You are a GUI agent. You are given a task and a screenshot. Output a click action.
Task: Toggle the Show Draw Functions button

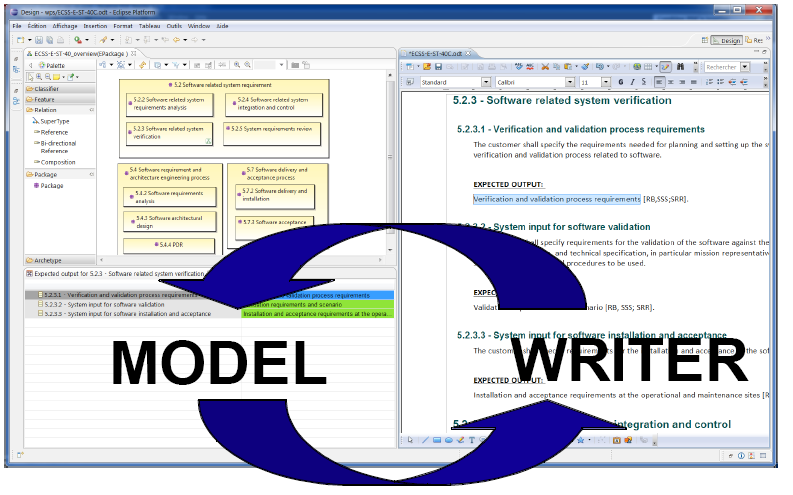click(666, 67)
